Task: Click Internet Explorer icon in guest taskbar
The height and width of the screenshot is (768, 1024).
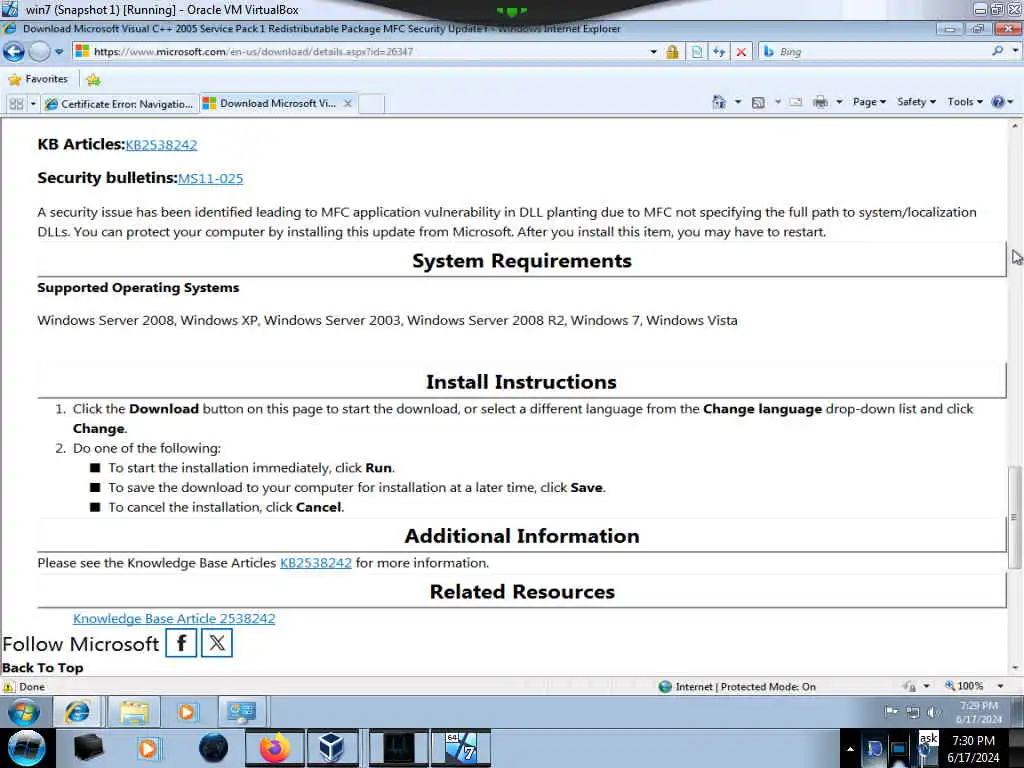Action: coord(76,712)
